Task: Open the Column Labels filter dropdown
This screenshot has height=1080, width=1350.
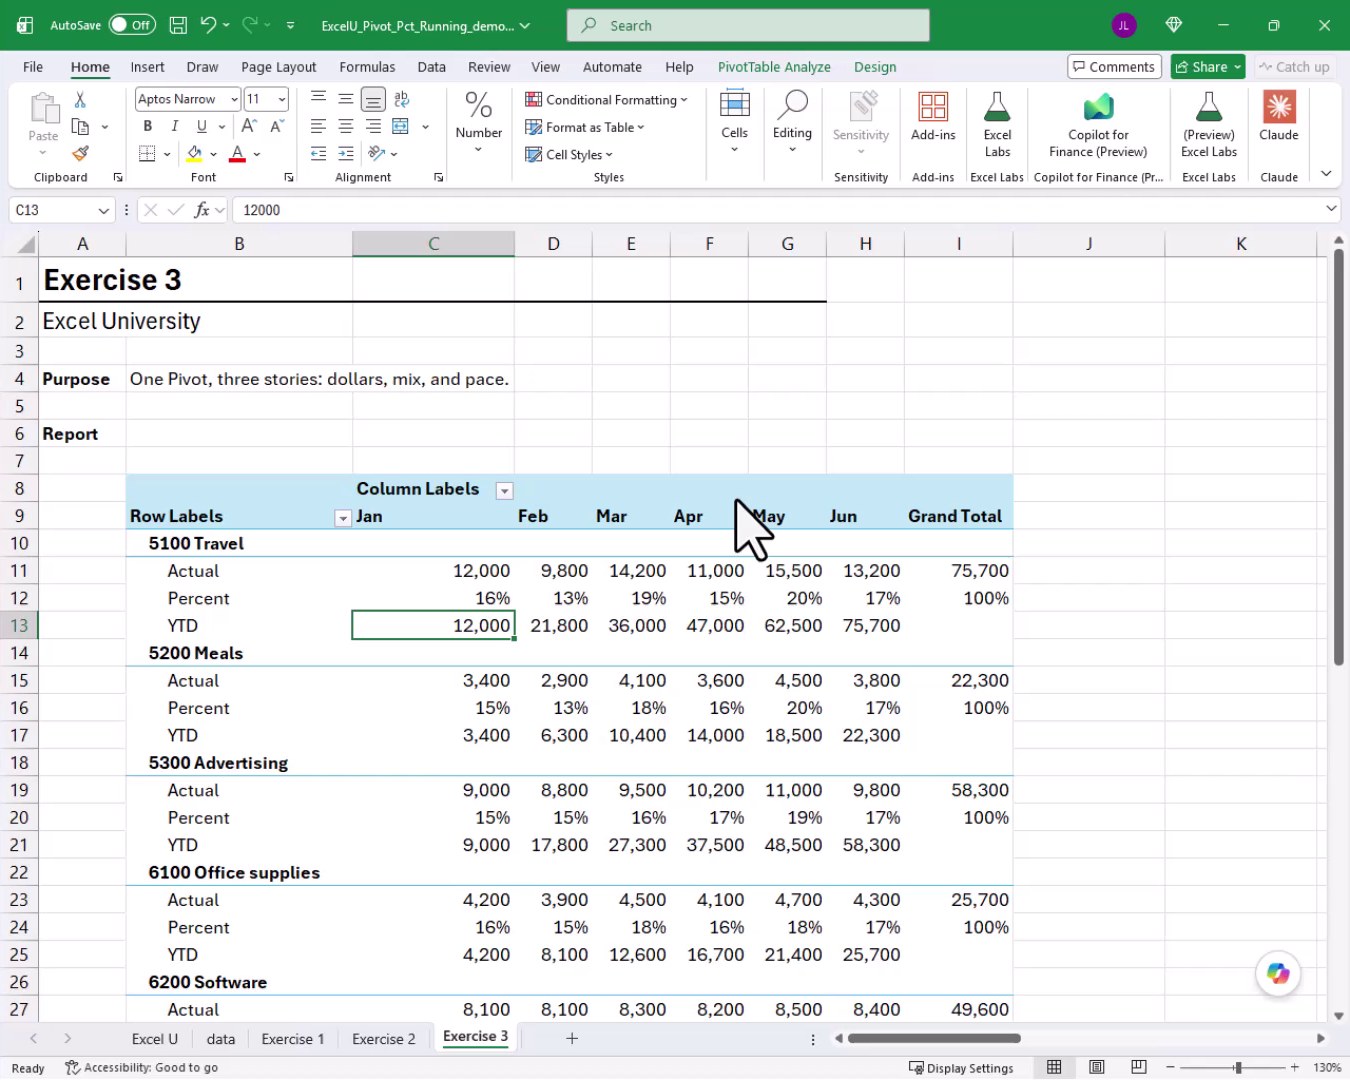Action: [x=505, y=490]
